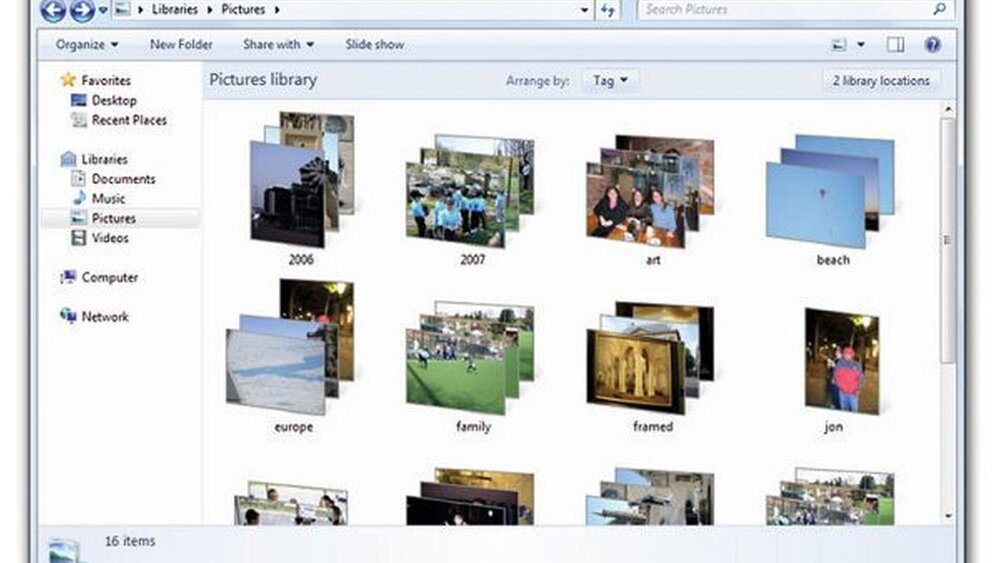Click the New Folder button

point(181,45)
